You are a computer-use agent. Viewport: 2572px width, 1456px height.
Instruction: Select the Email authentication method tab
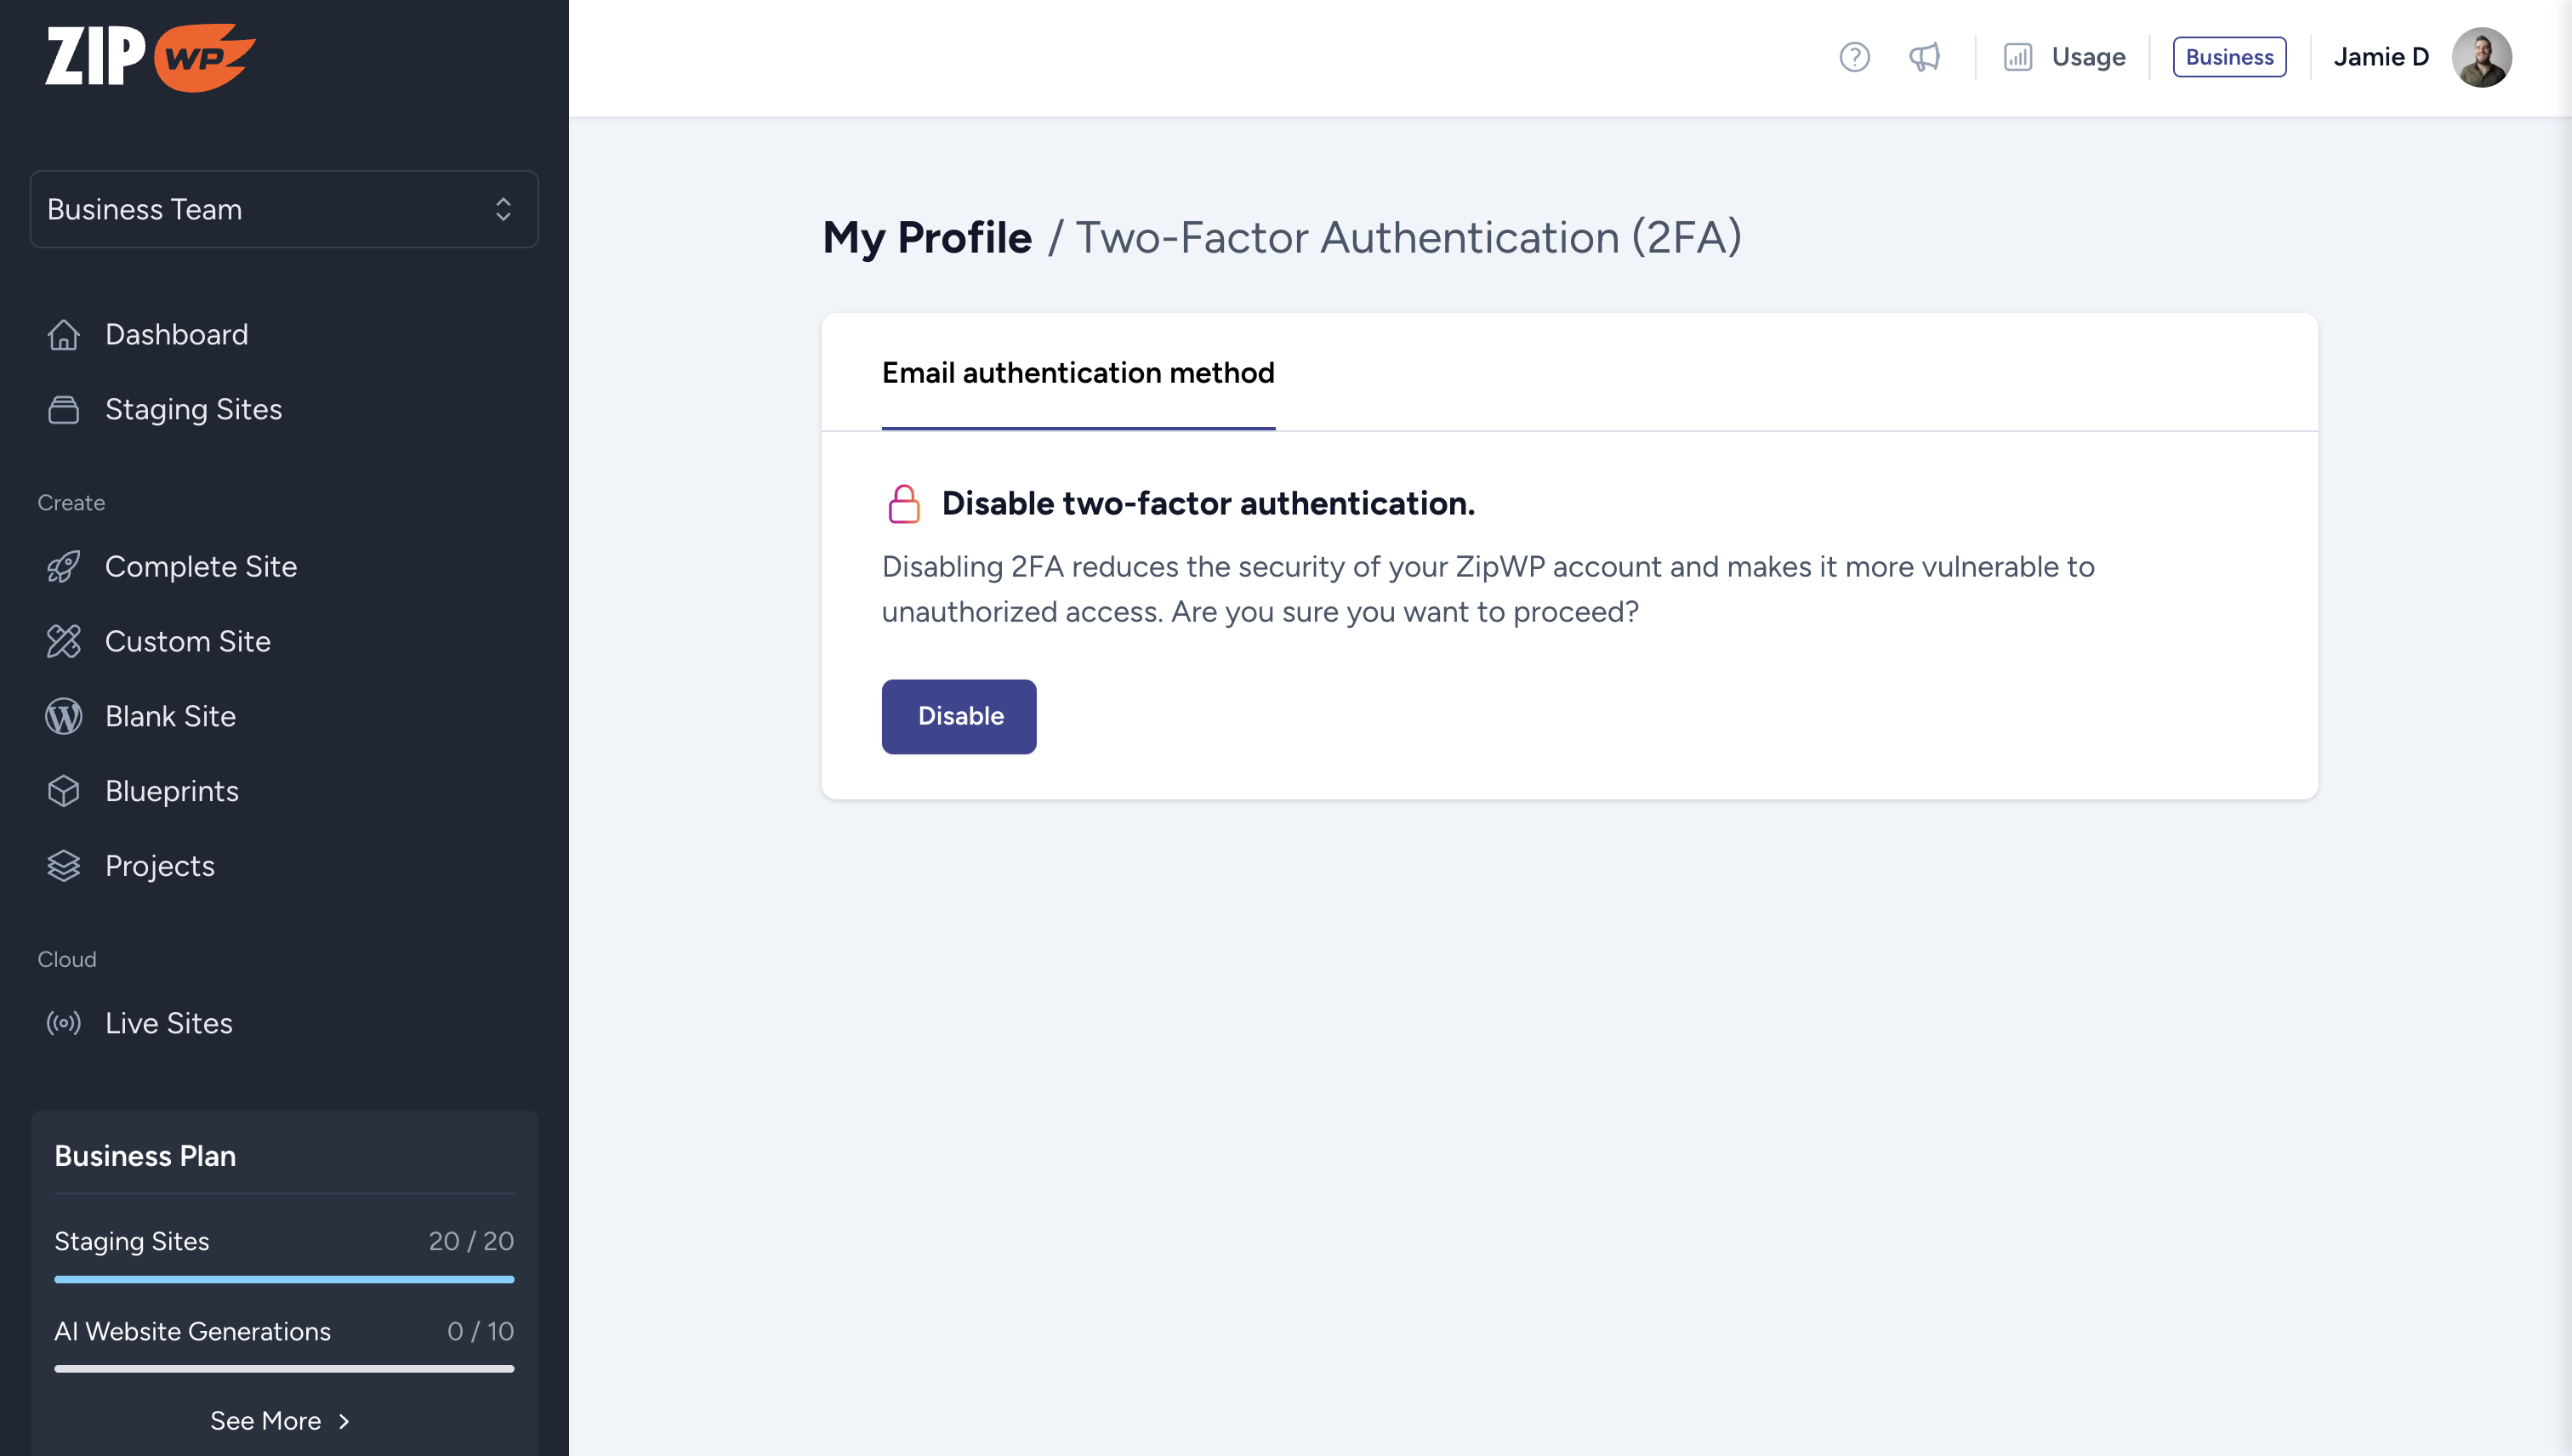pos(1078,373)
